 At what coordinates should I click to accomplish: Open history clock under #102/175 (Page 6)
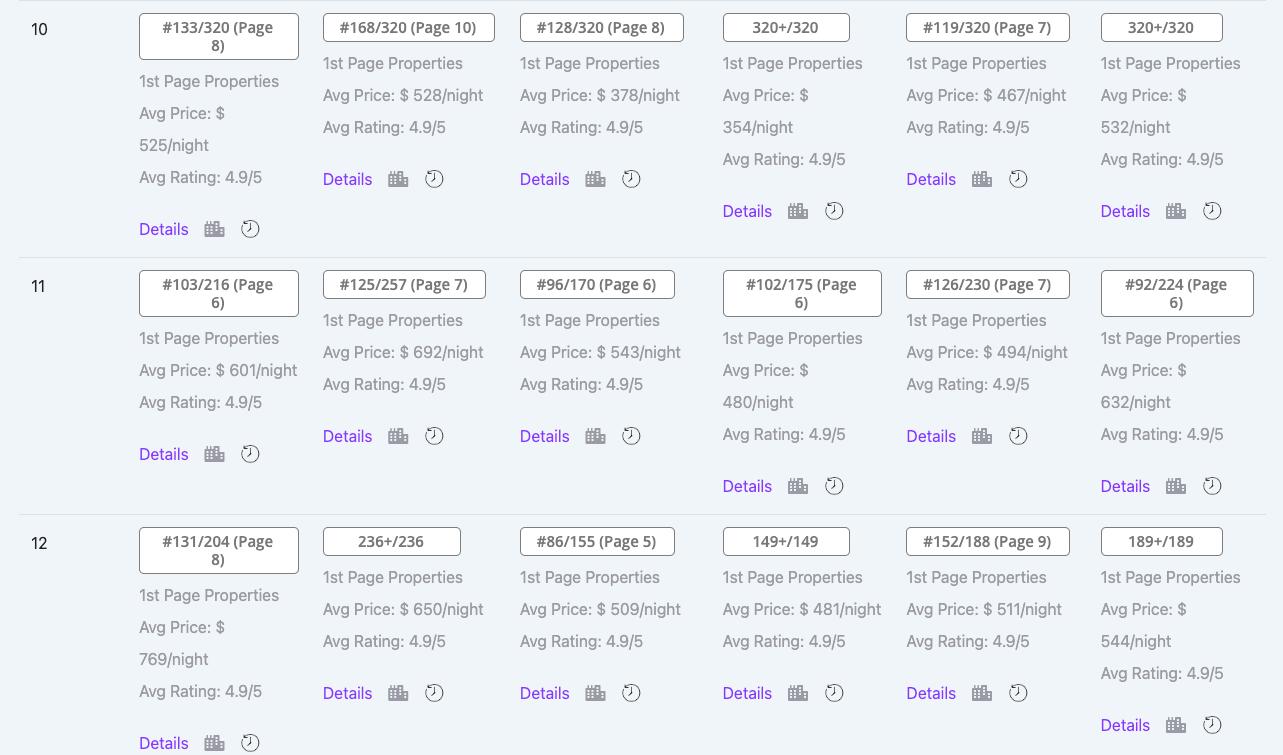[834, 486]
